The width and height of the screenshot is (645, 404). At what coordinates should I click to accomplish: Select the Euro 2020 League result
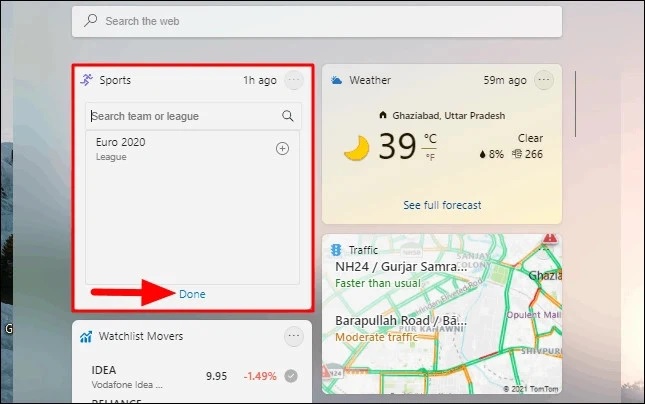coord(193,149)
